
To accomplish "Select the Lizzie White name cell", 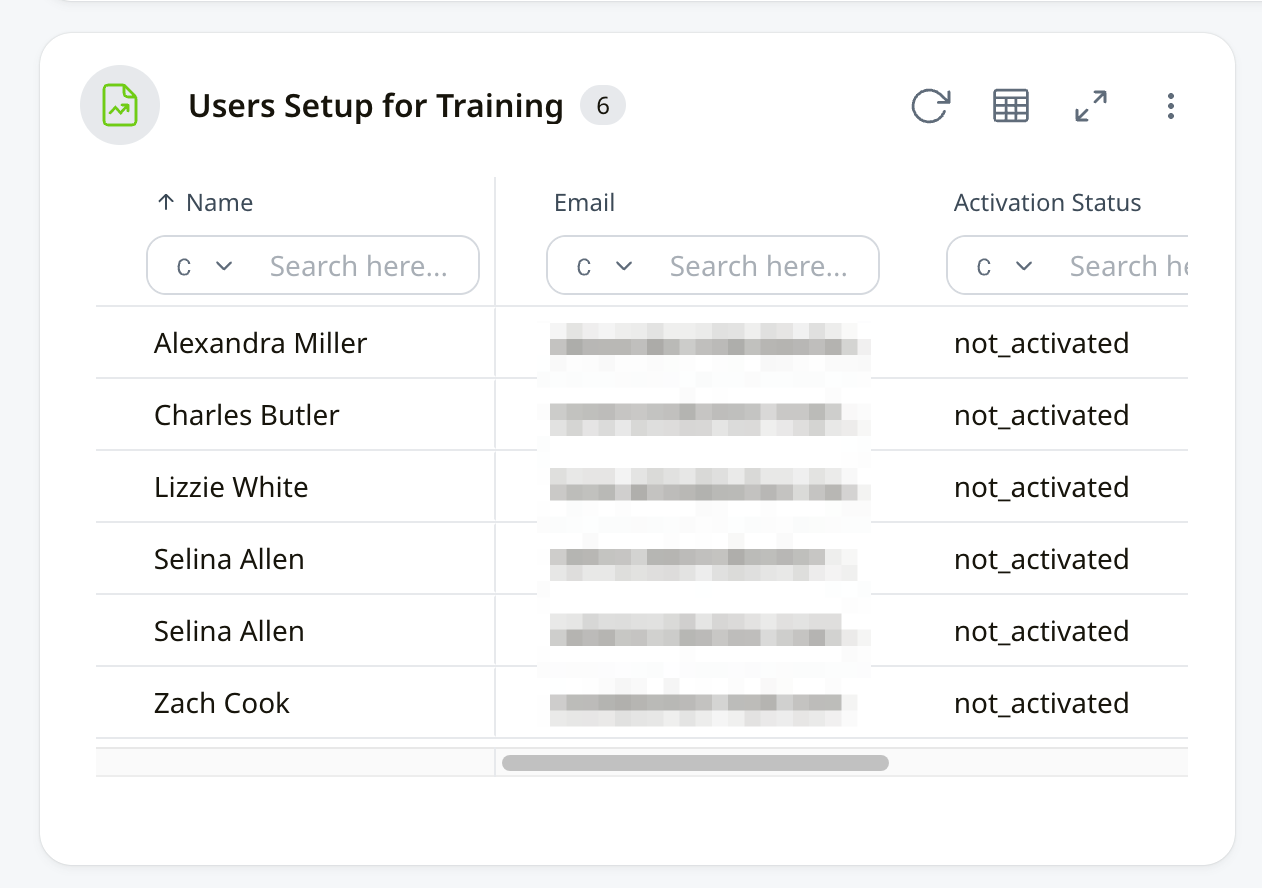I will 231,487.
